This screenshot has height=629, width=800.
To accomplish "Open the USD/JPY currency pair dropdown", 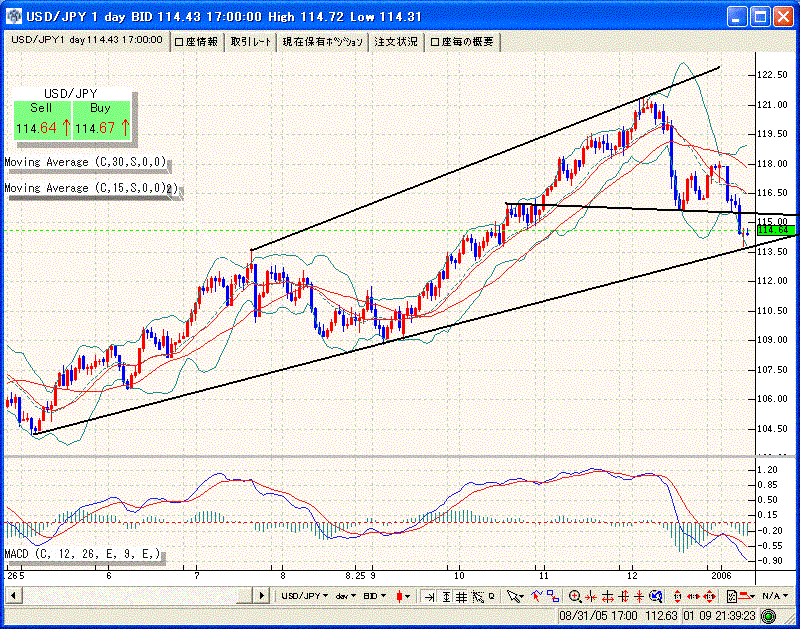I will point(305,596).
